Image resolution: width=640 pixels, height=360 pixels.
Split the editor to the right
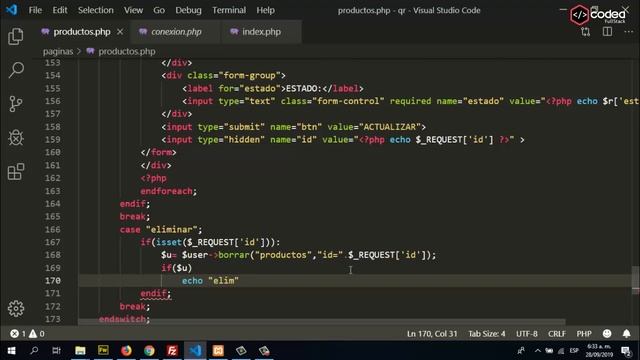[x=607, y=32]
